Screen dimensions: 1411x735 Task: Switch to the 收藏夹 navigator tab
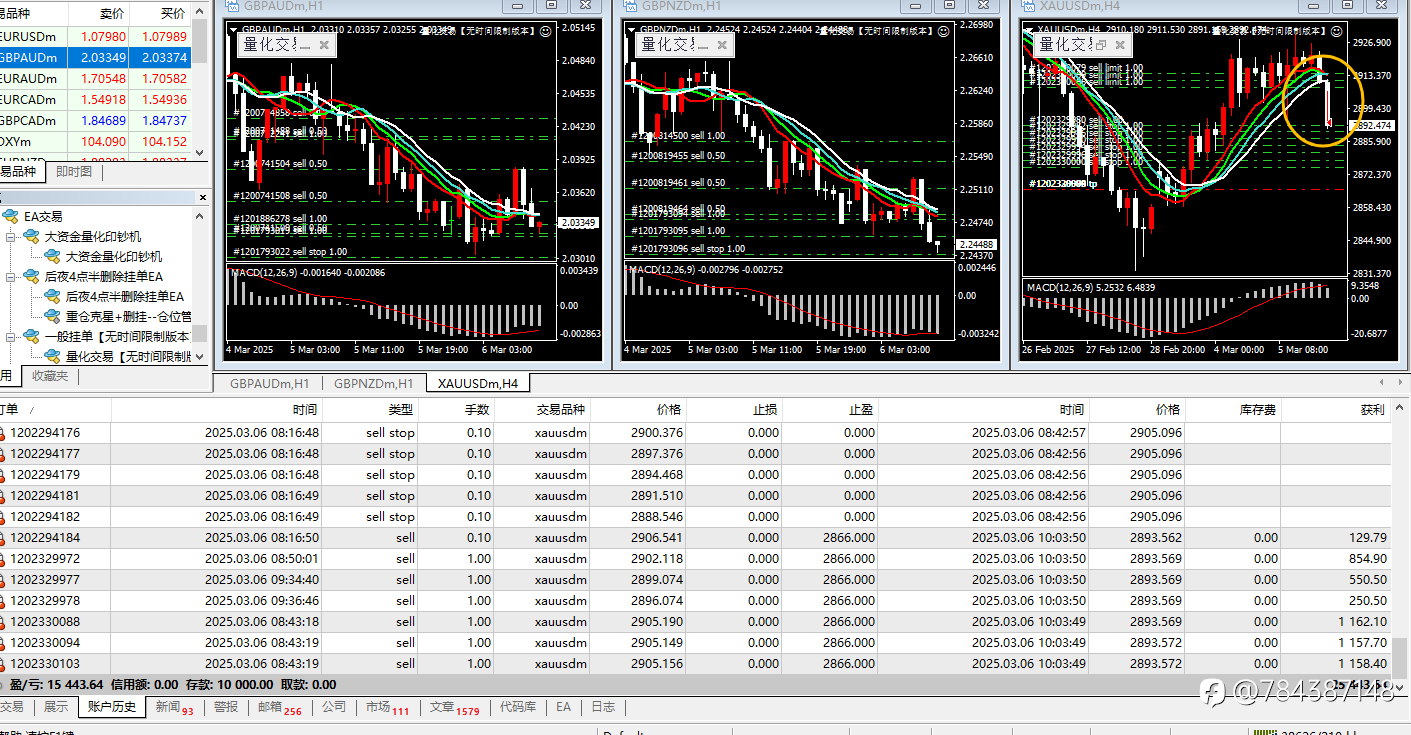tap(50, 376)
